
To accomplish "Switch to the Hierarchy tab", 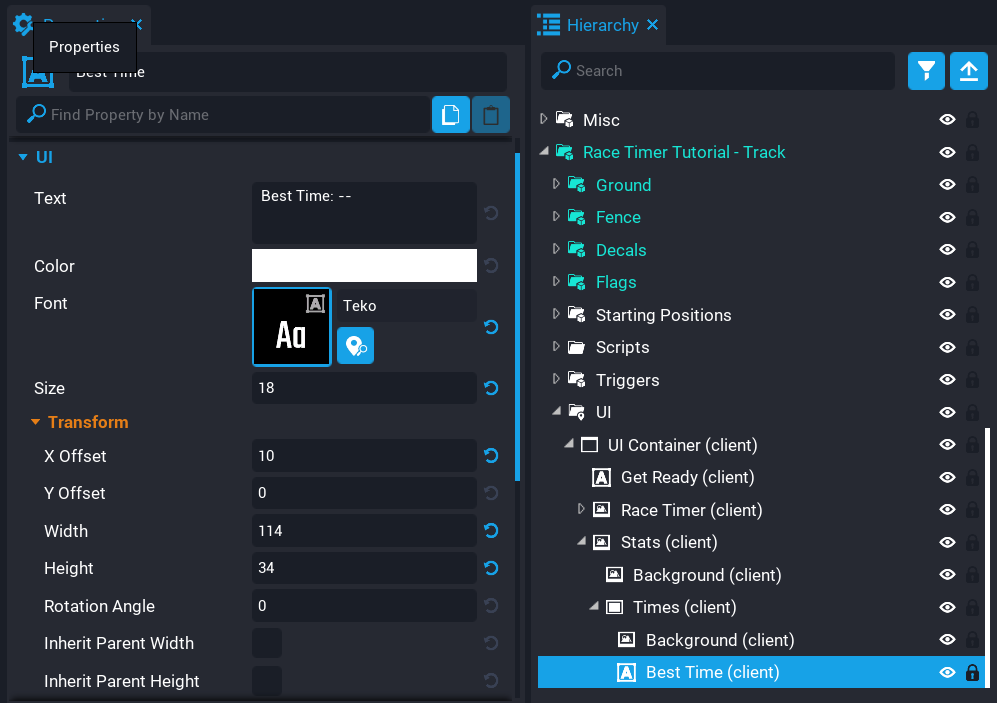I will [601, 25].
